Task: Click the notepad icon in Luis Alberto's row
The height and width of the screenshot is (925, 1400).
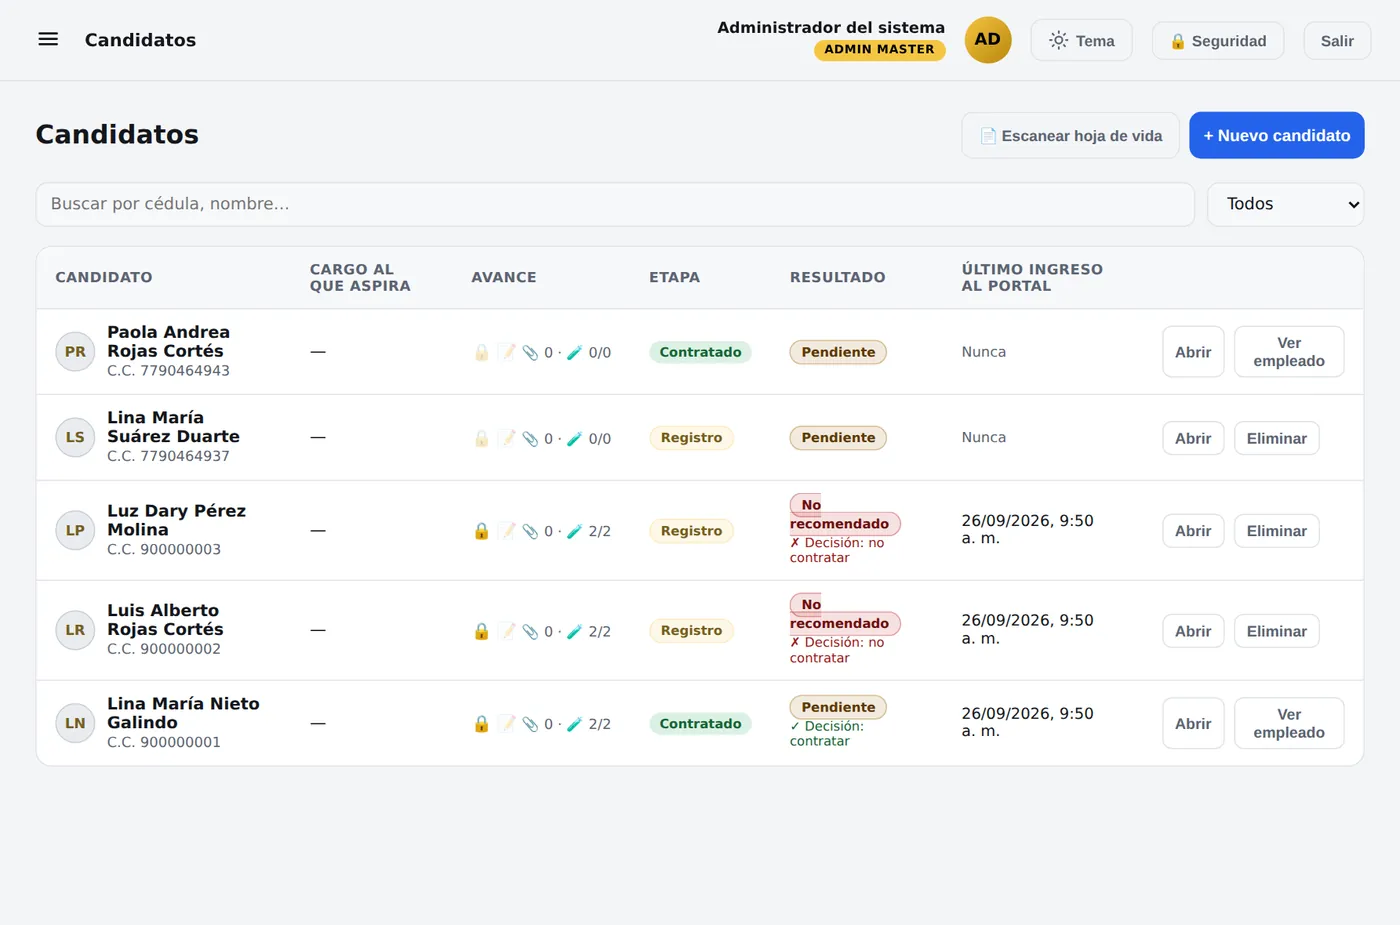Action: [x=507, y=631]
